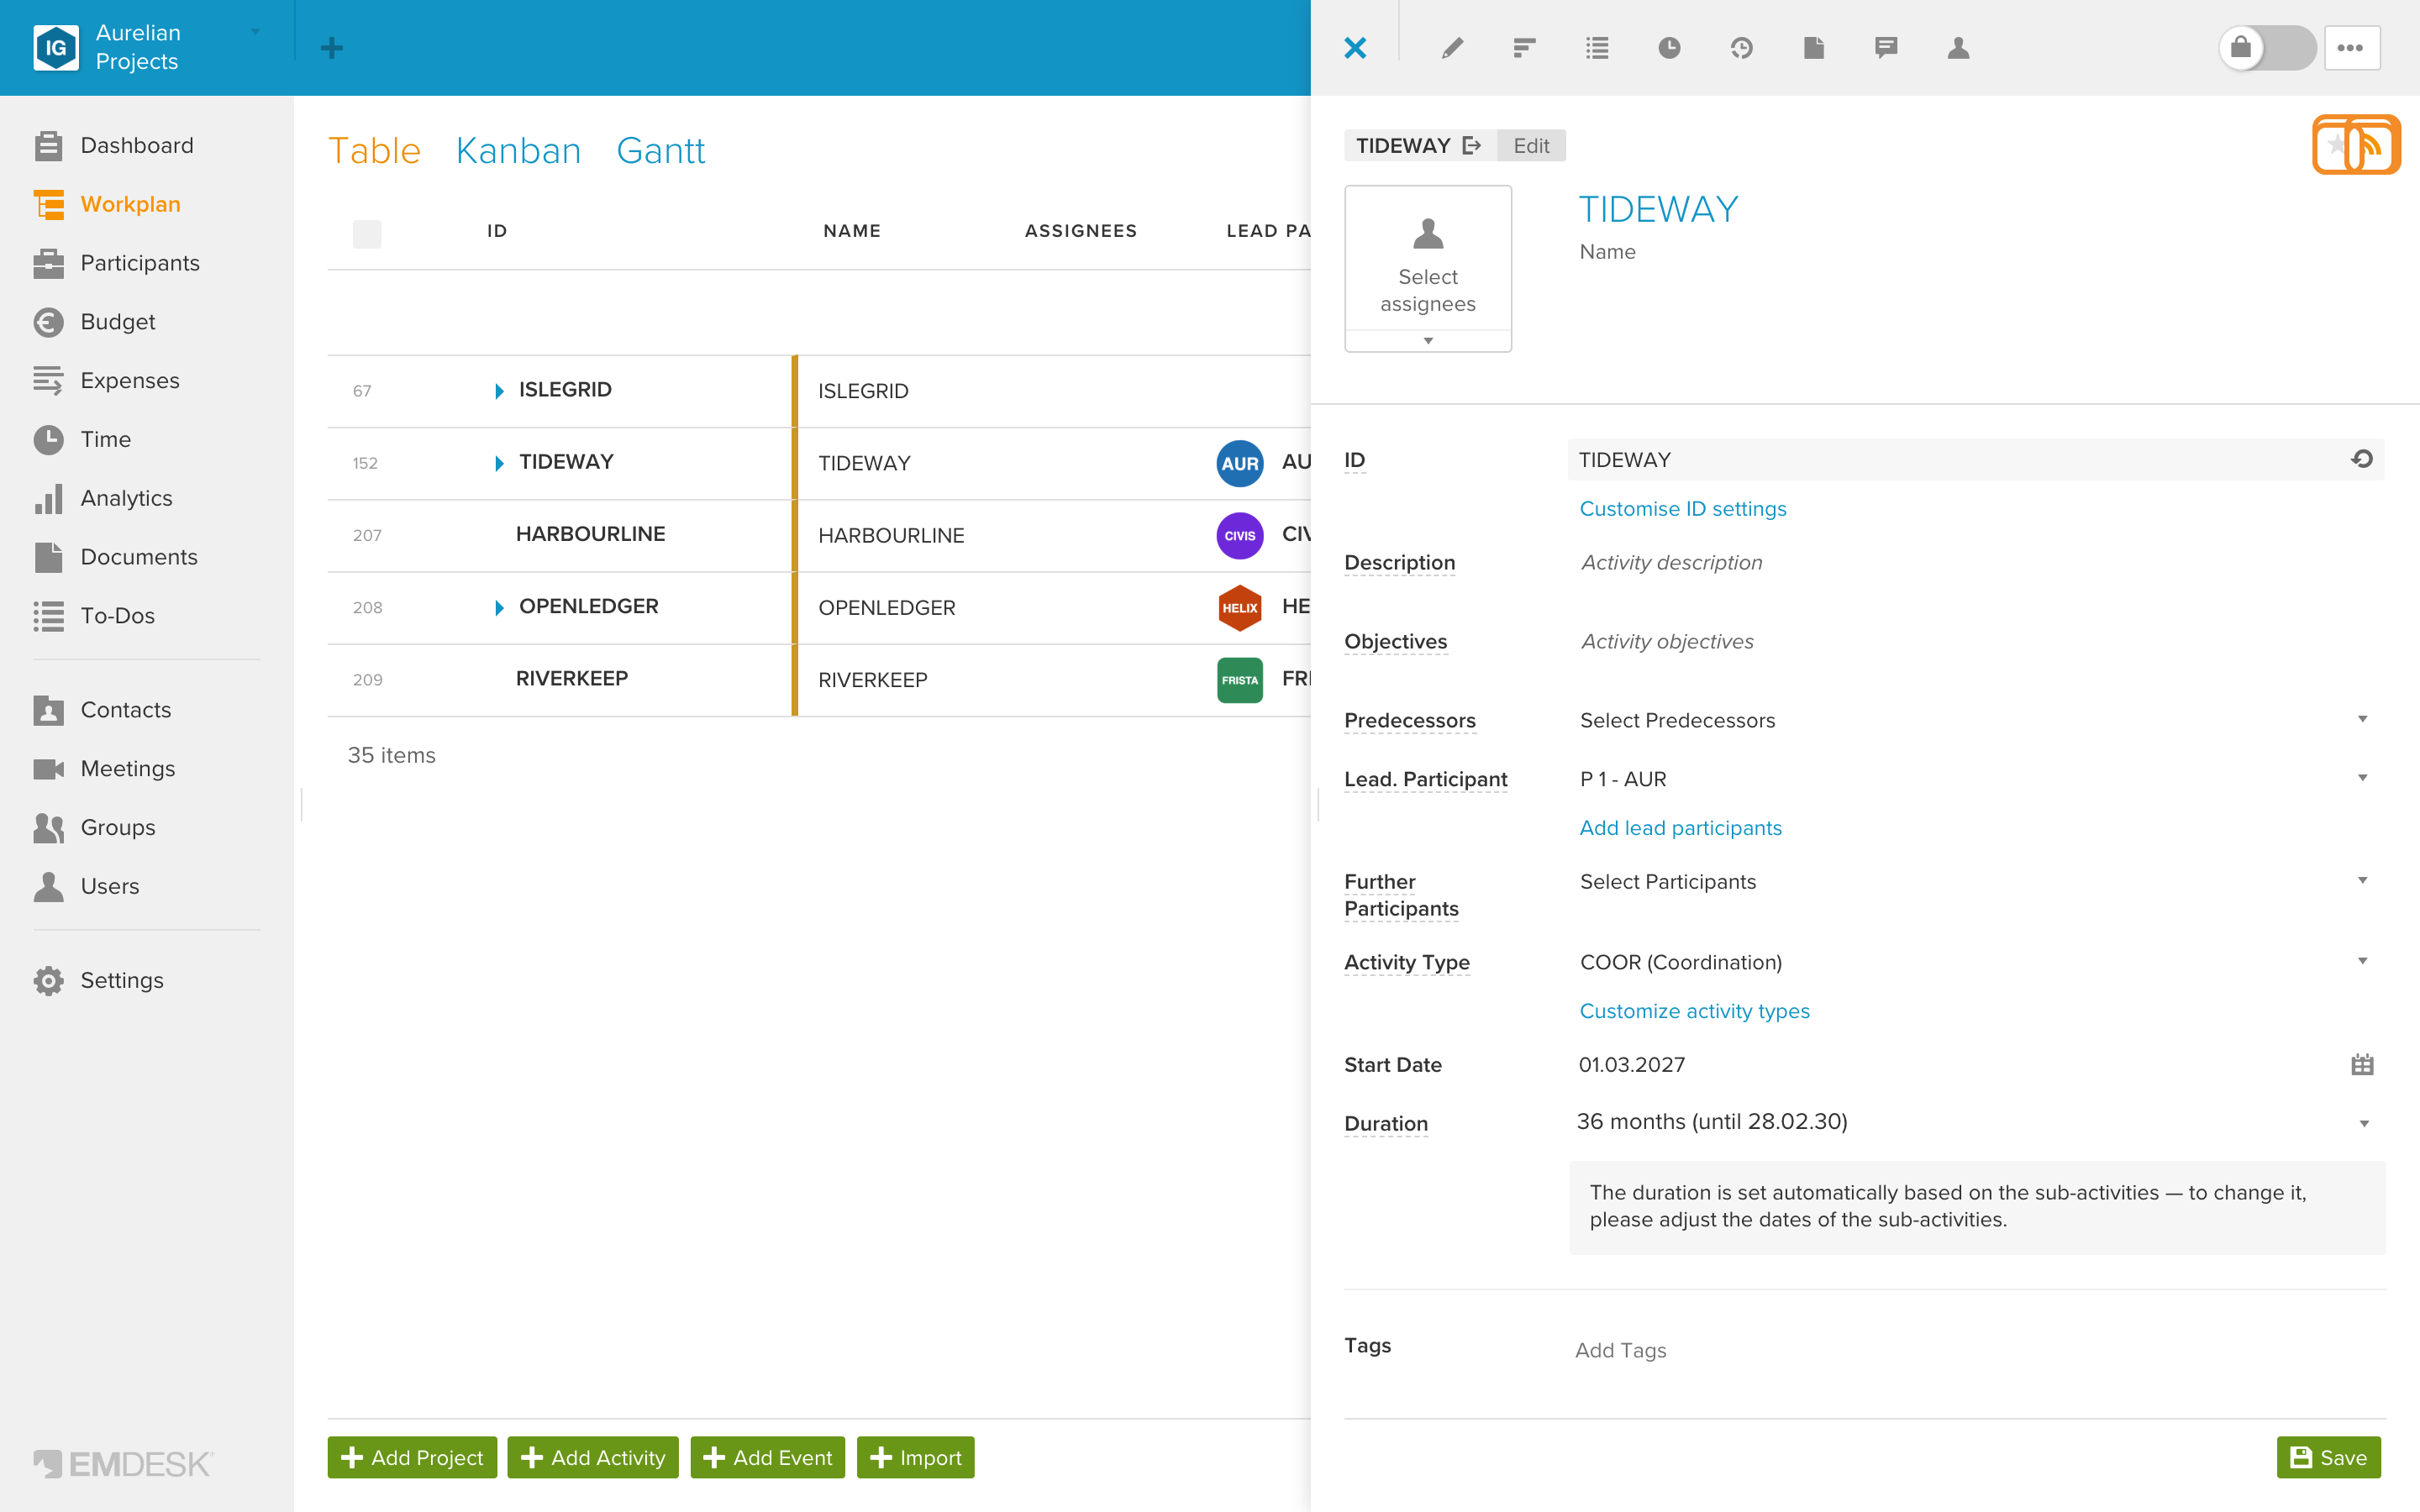Open the documents page icon in panel
Image resolution: width=2420 pixels, height=1512 pixels.
[x=1814, y=48]
